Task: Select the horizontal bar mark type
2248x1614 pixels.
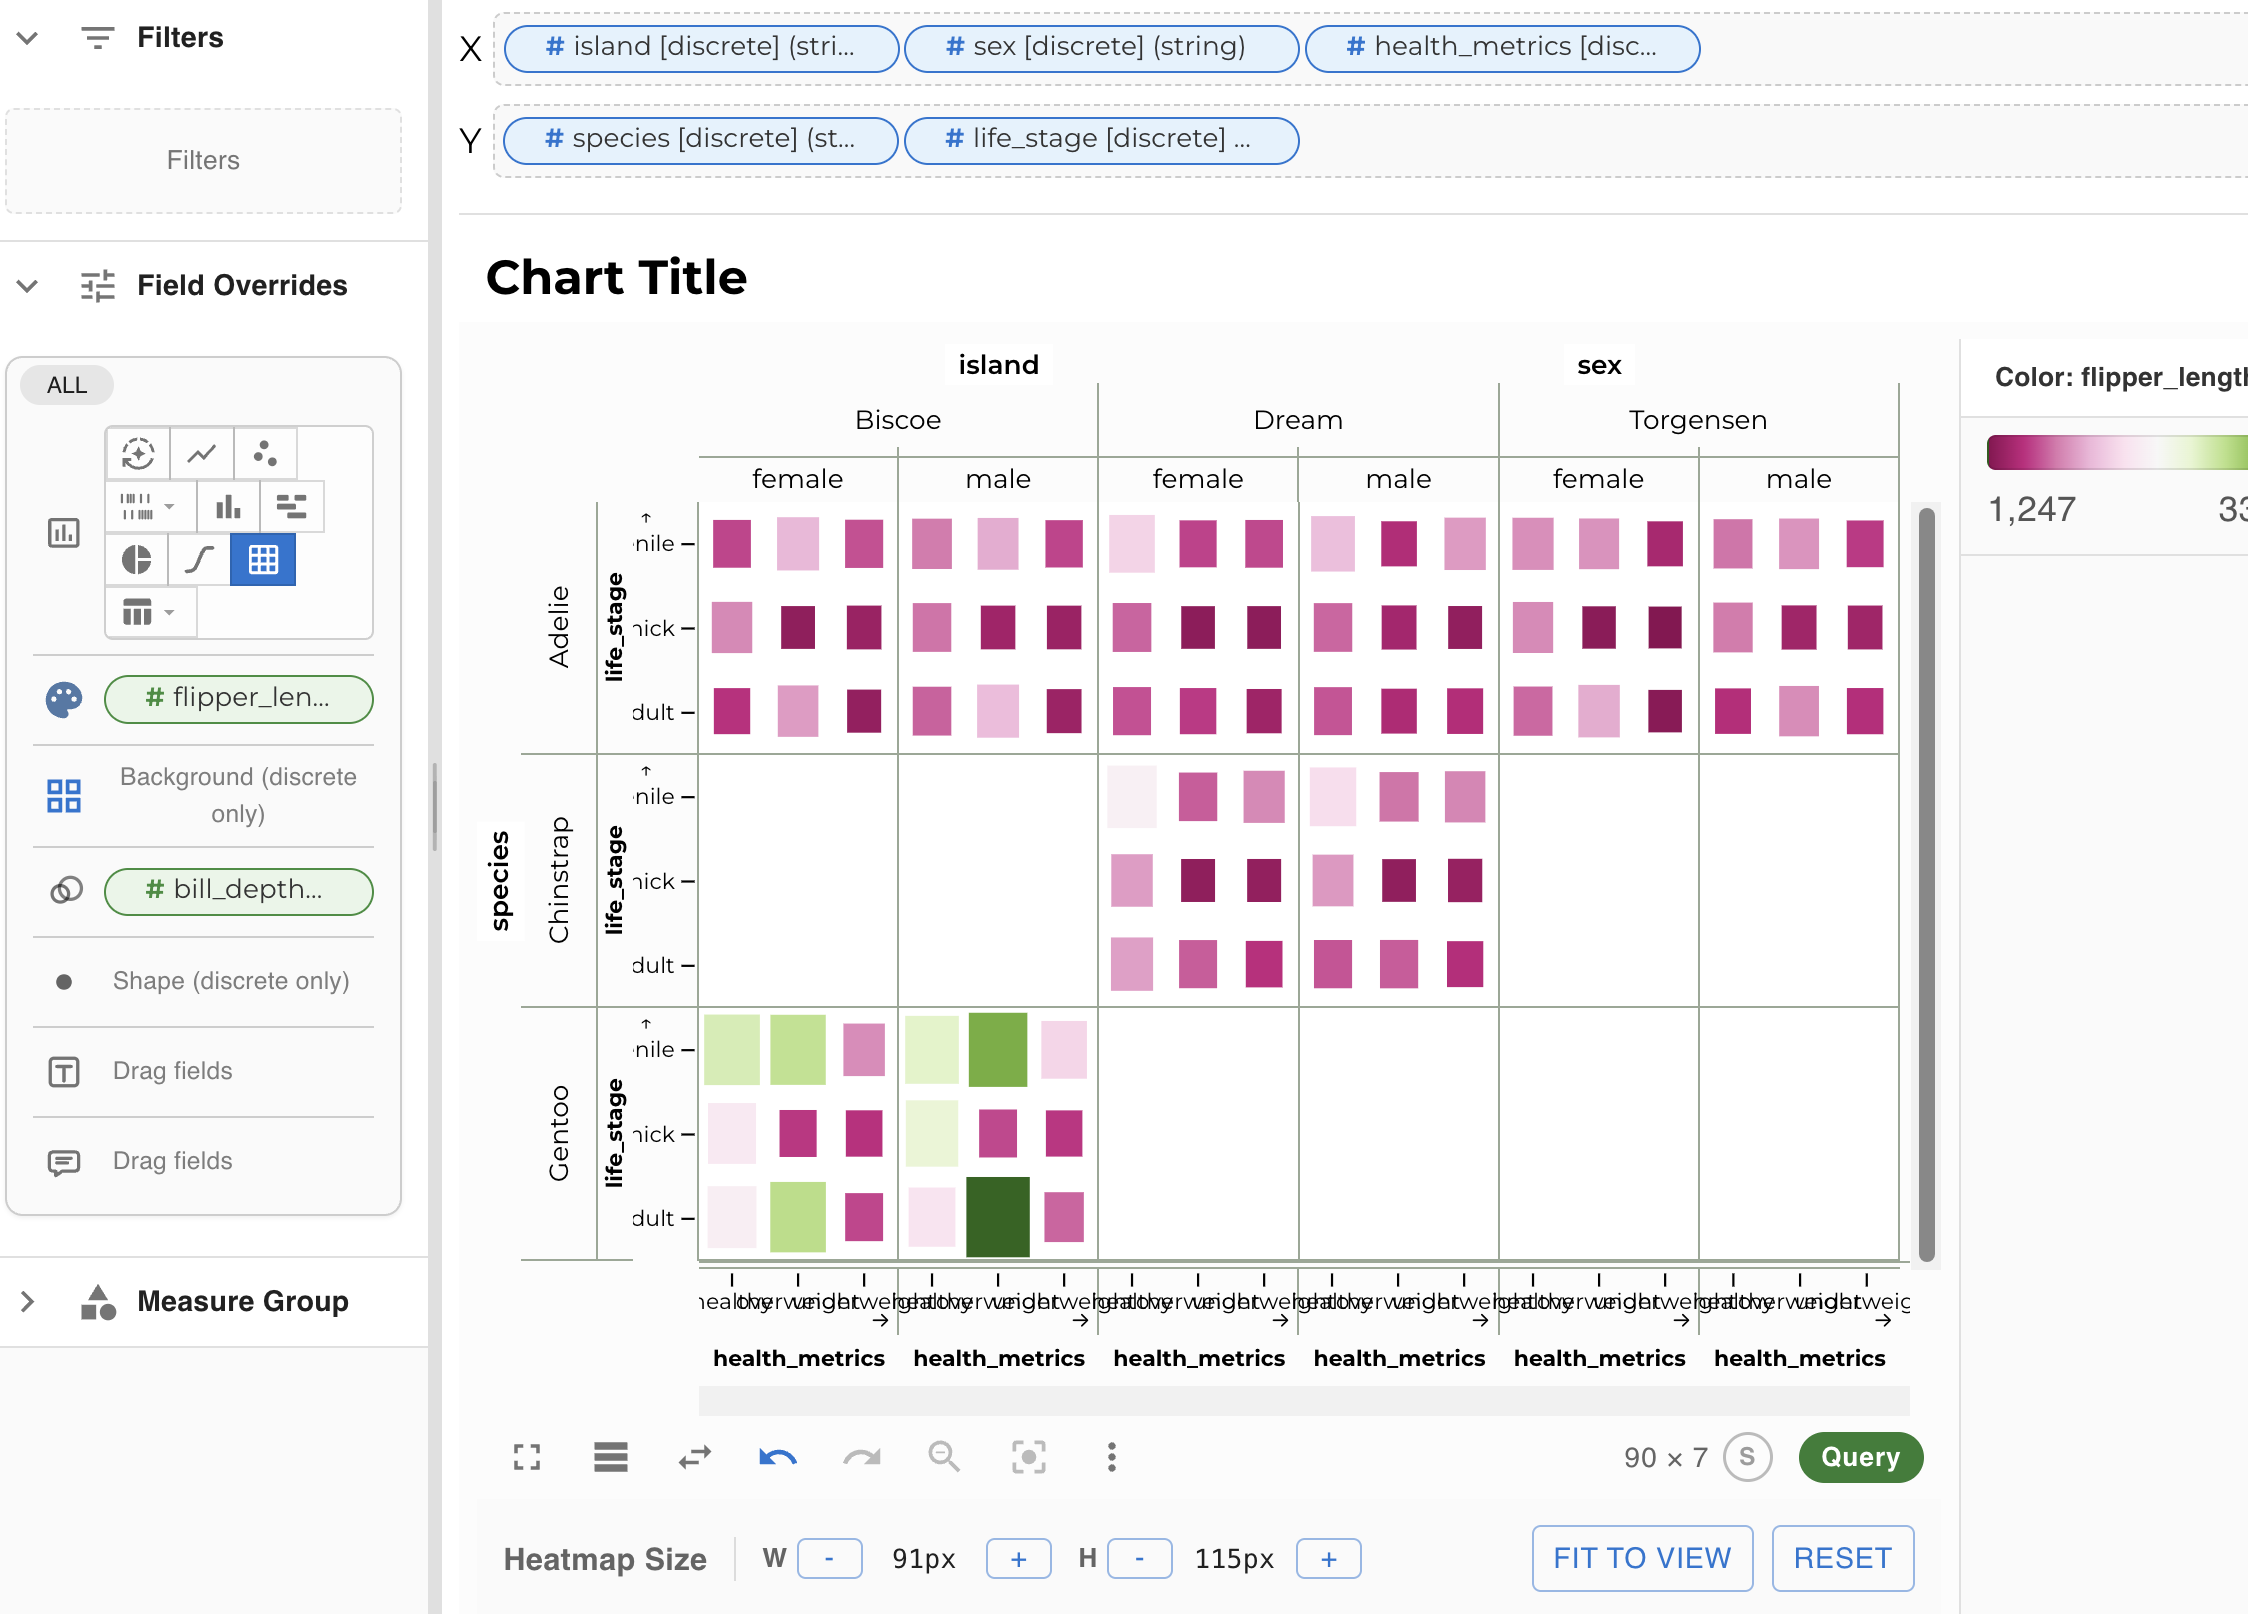Action: click(x=291, y=506)
